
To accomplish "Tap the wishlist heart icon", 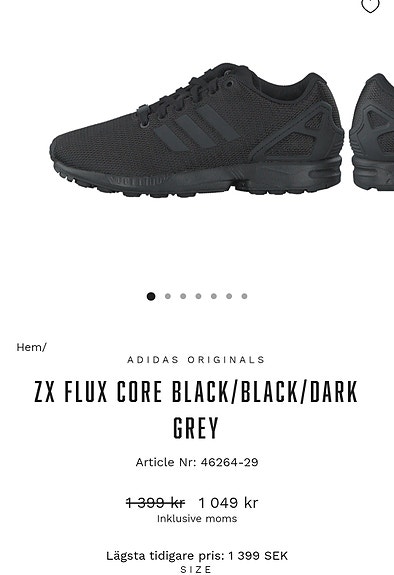I will pos(370,5).
